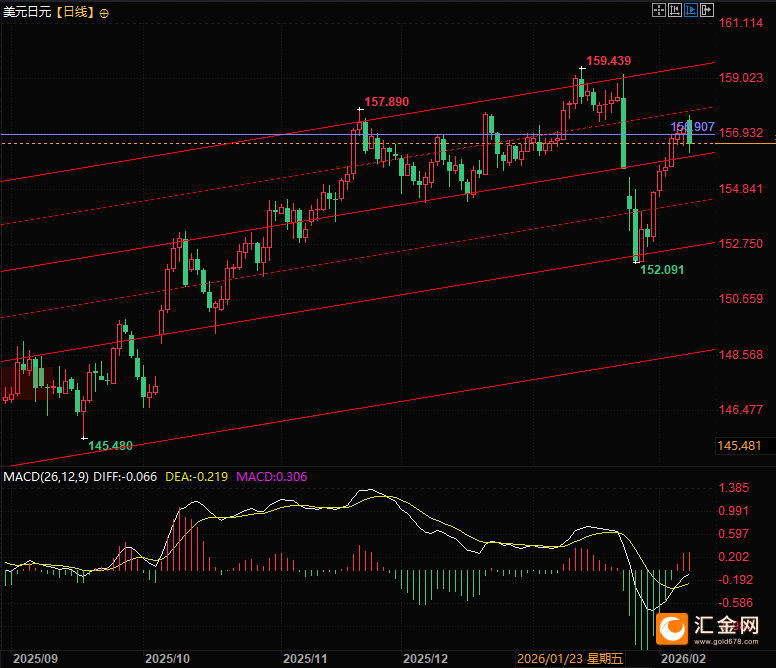Screen dimensions: 776x668
Task: Click the DIFF:-0.066 readout
Action: (125, 477)
